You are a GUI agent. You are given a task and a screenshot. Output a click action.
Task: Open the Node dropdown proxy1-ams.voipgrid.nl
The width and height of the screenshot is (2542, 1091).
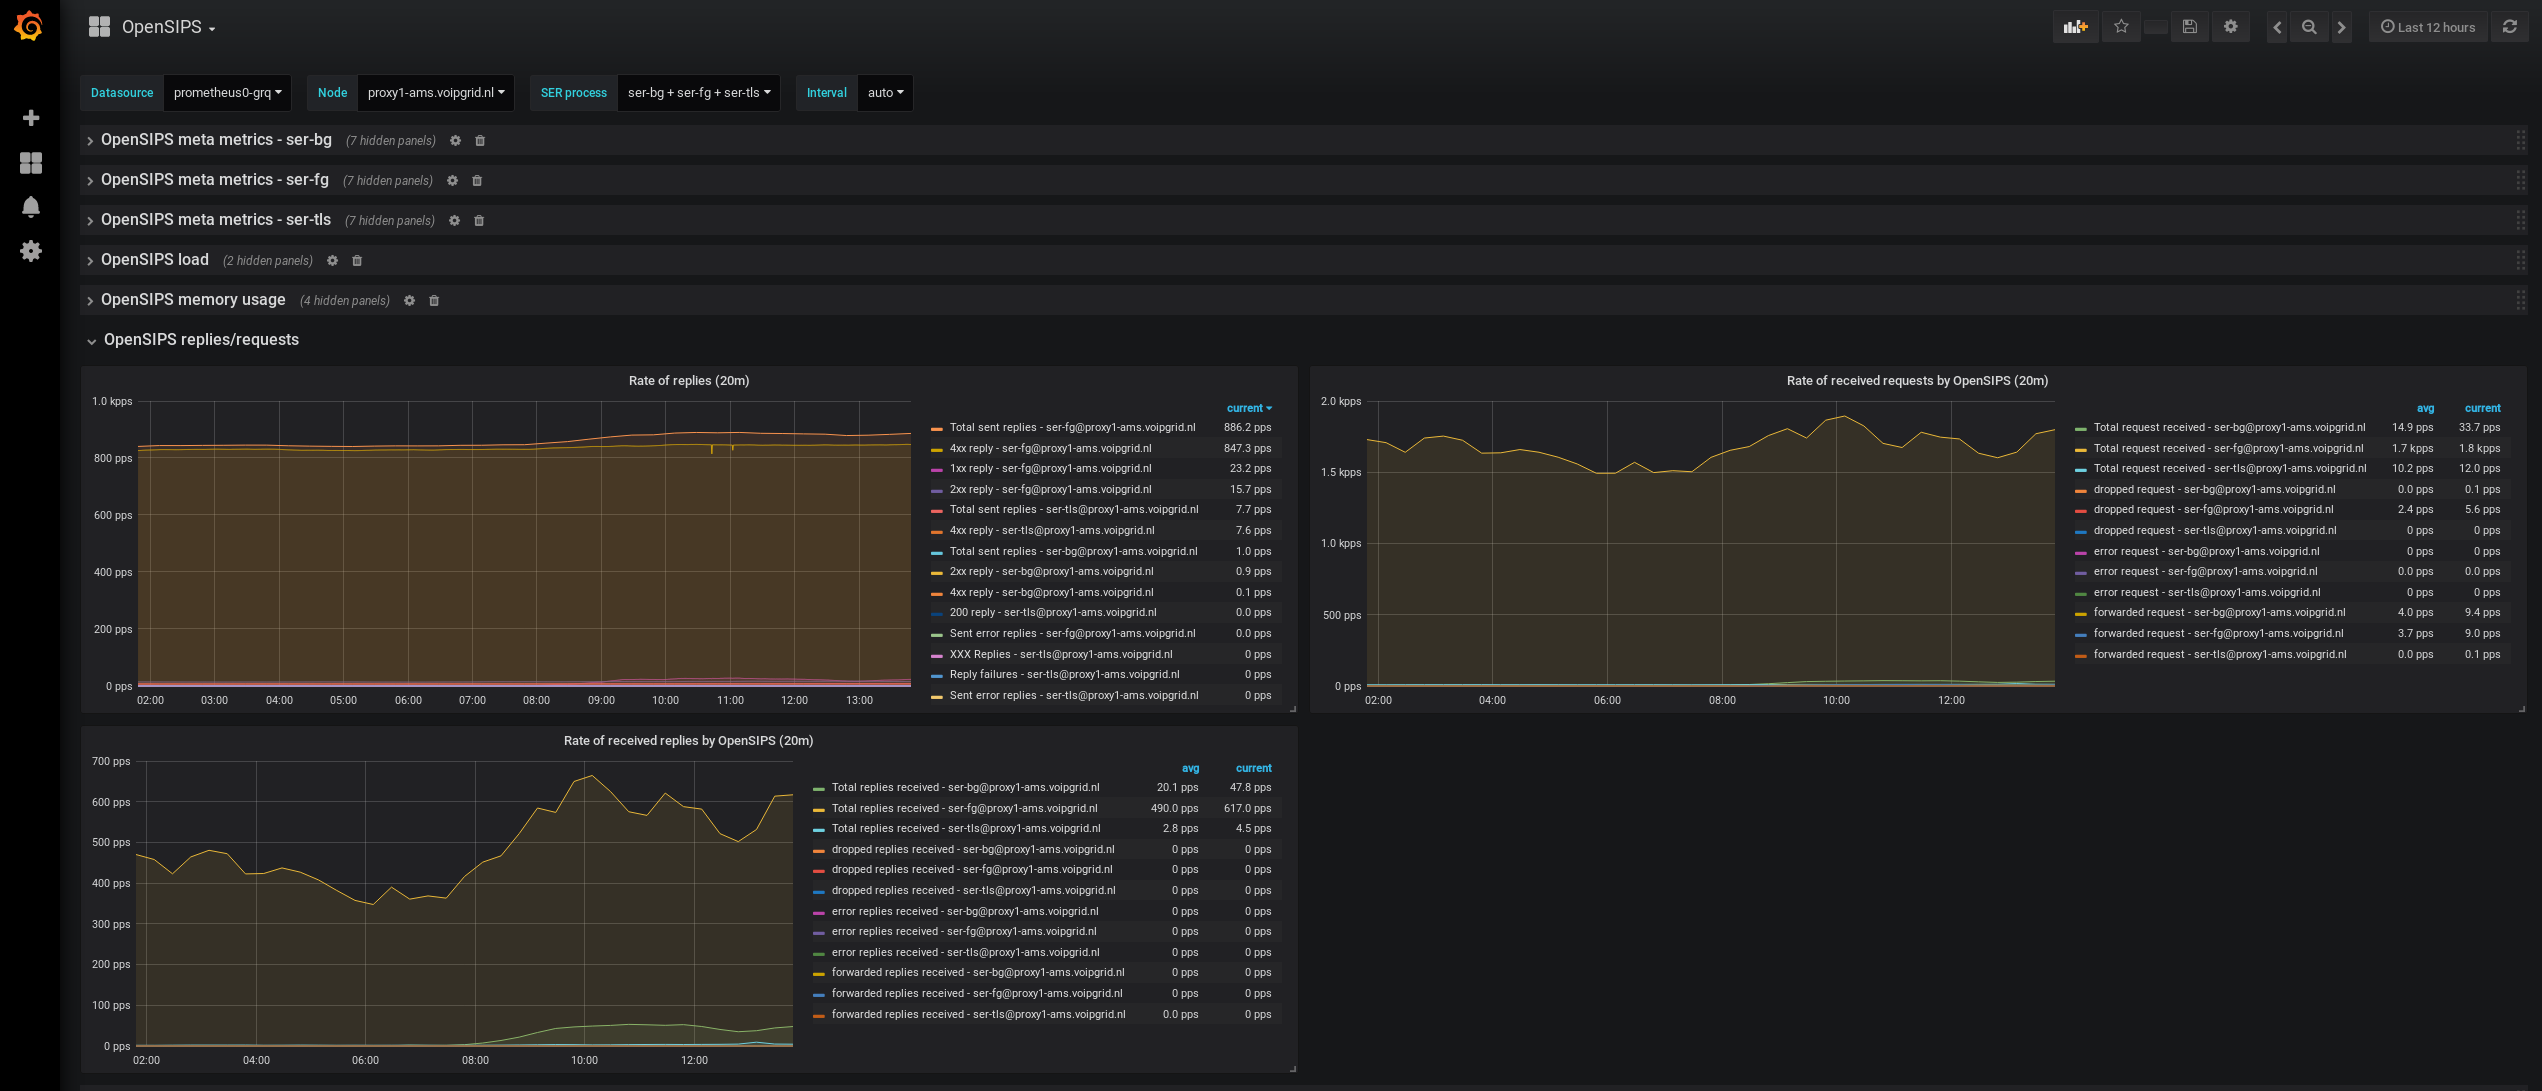click(435, 93)
